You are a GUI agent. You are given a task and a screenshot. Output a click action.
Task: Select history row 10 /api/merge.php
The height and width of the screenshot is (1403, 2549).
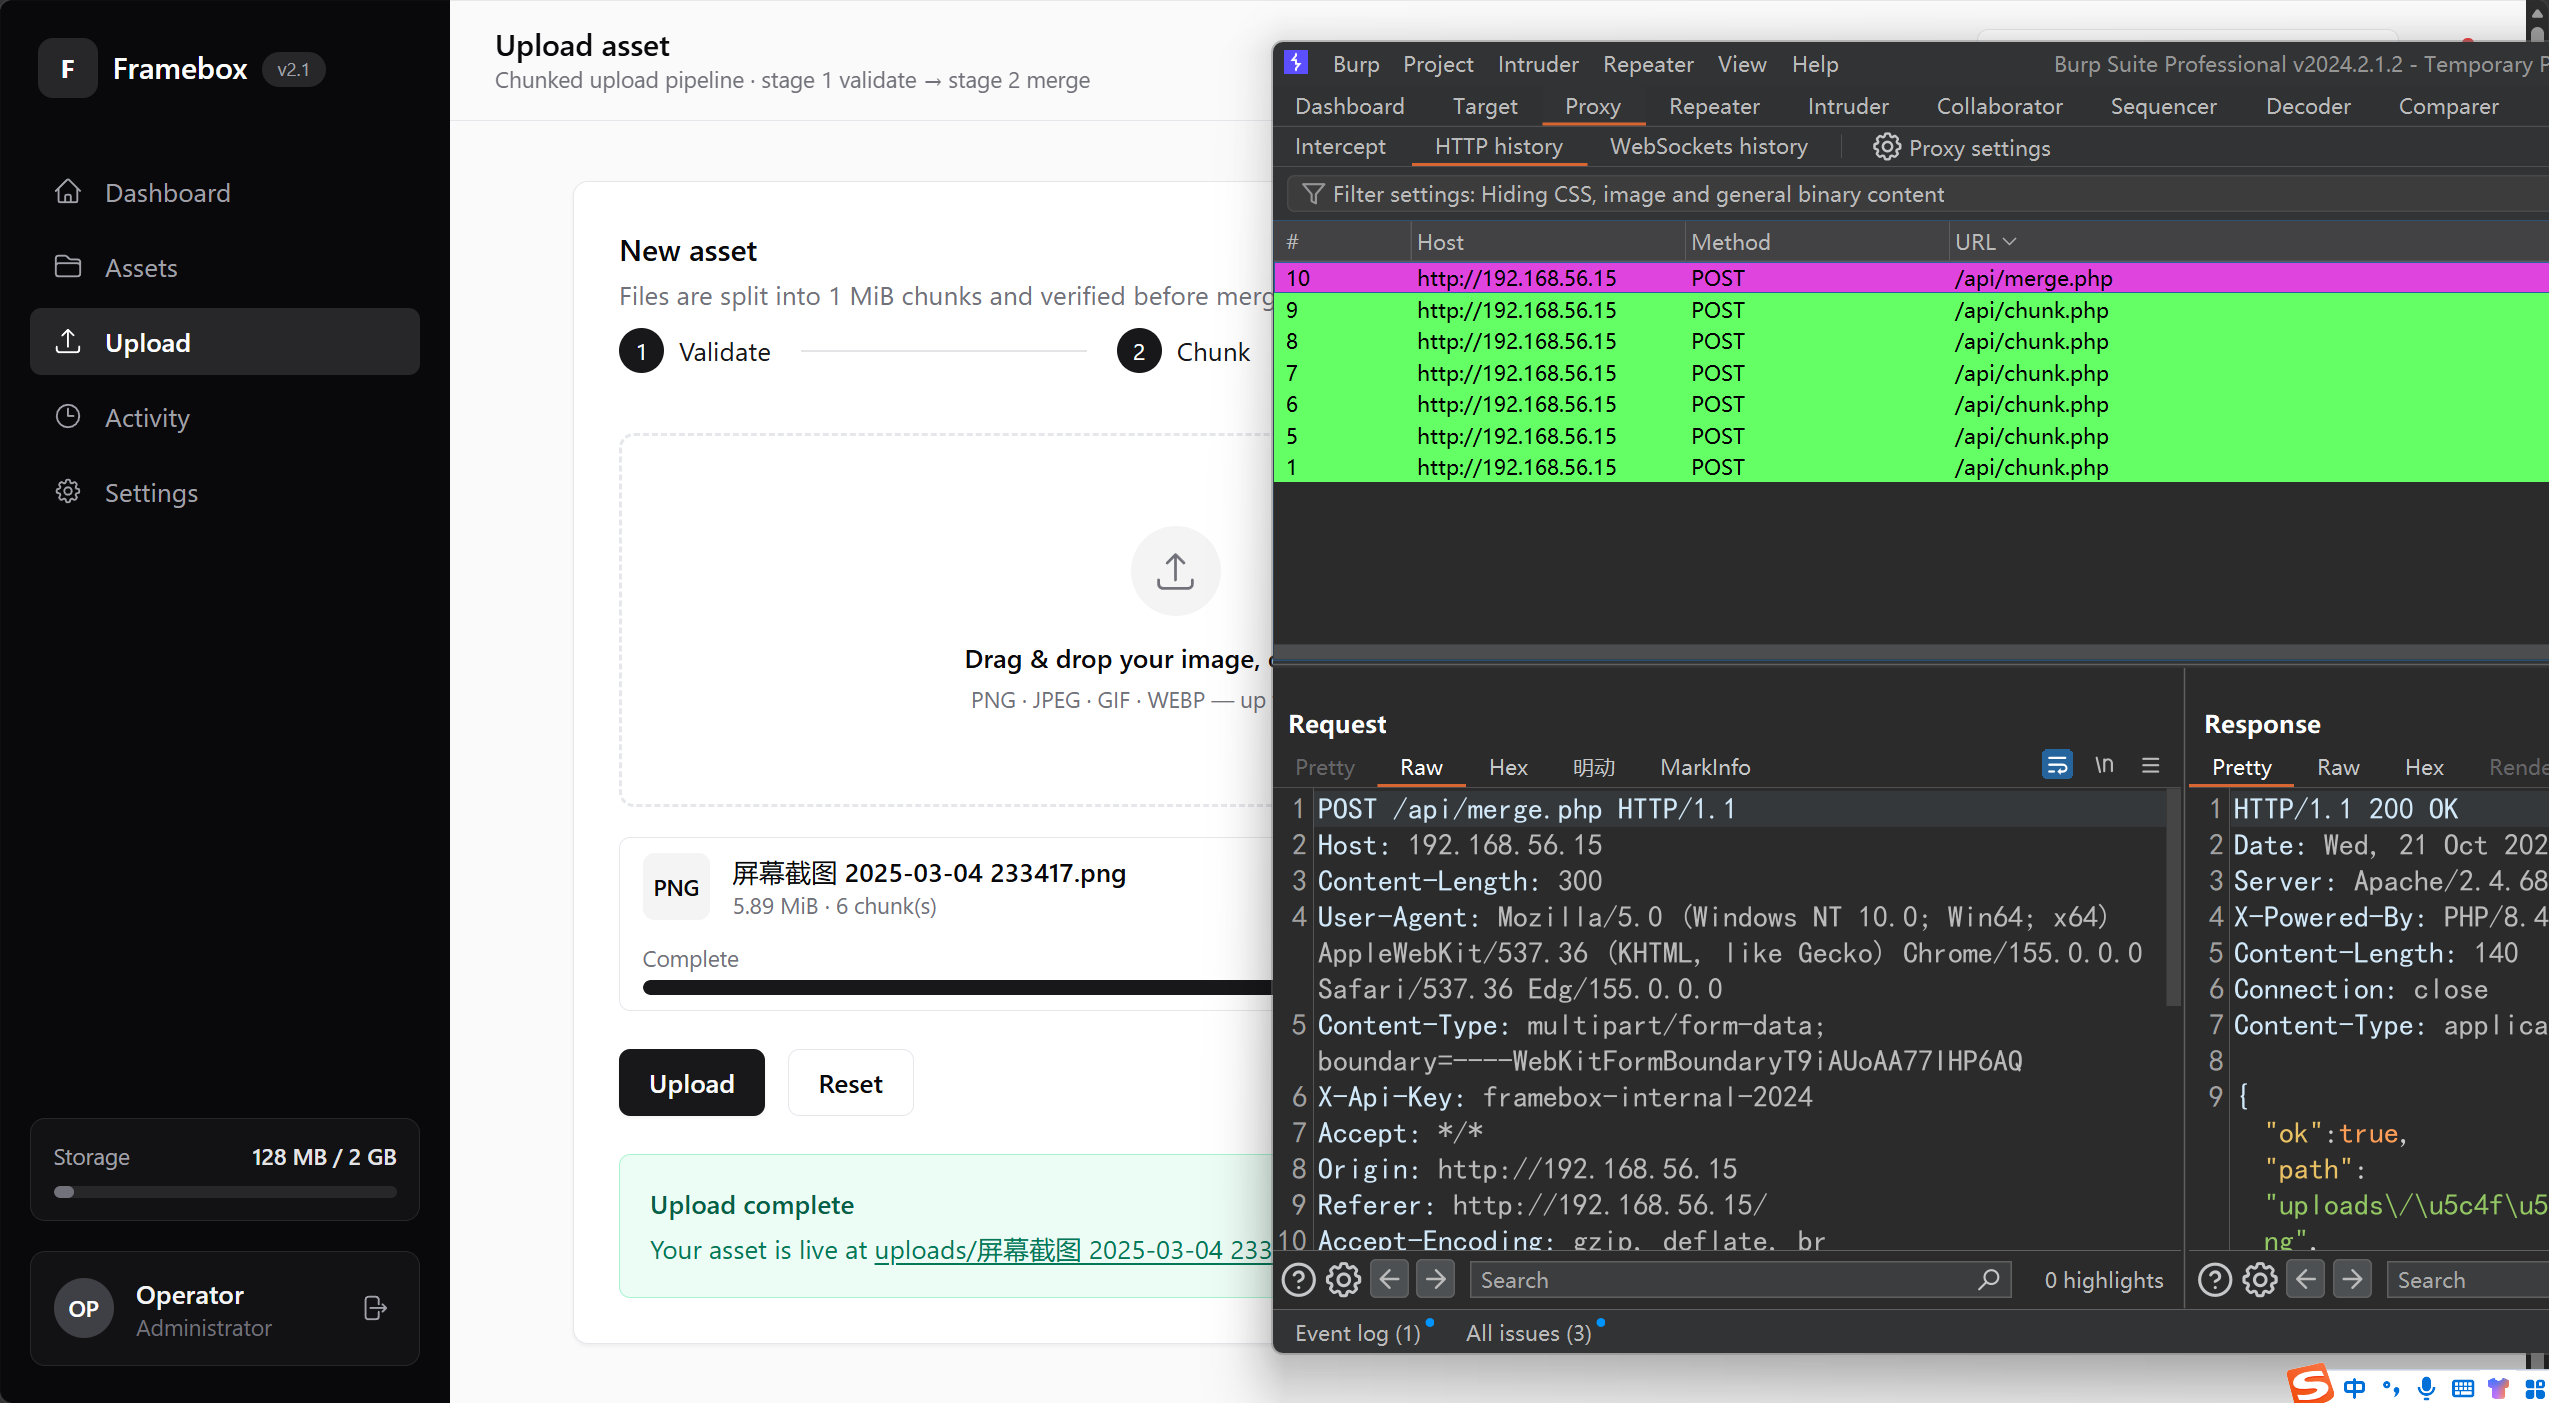pos(1911,278)
